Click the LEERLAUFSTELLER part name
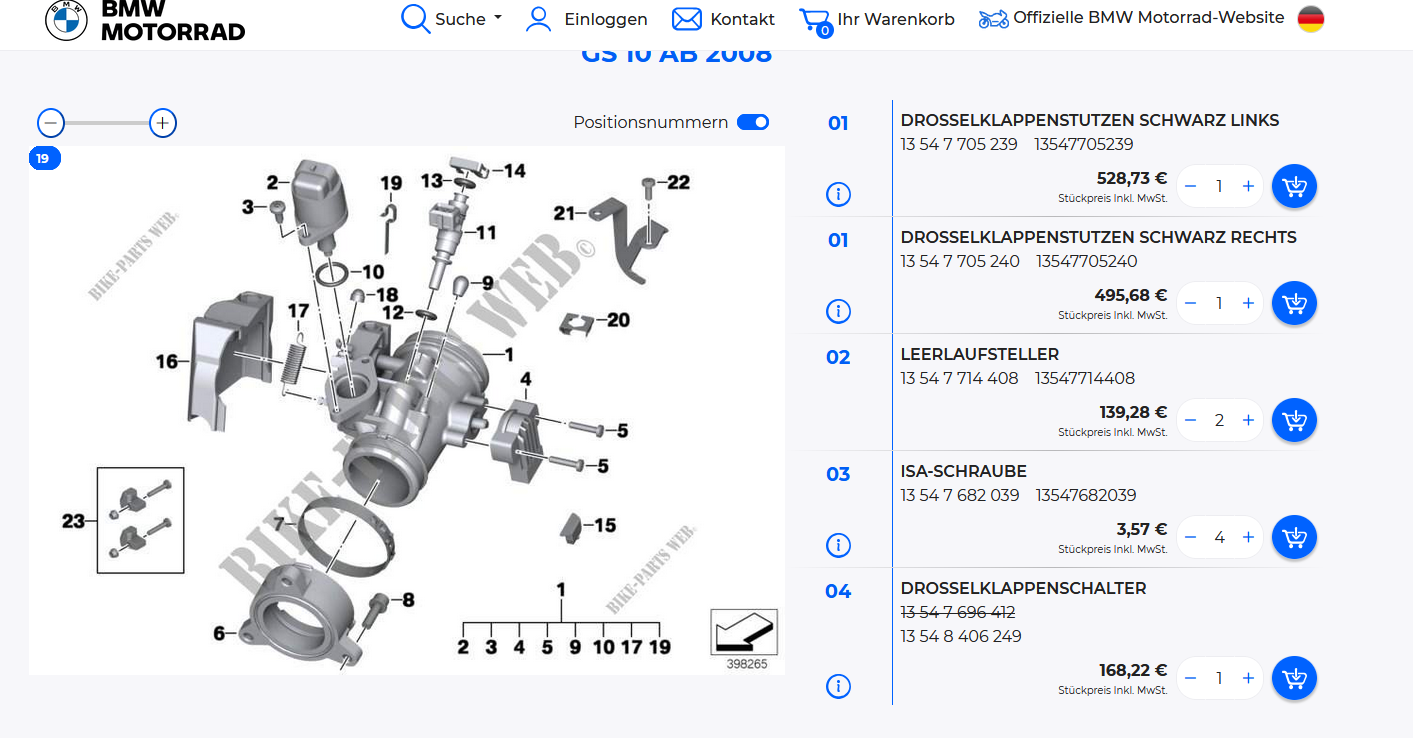 click(980, 354)
